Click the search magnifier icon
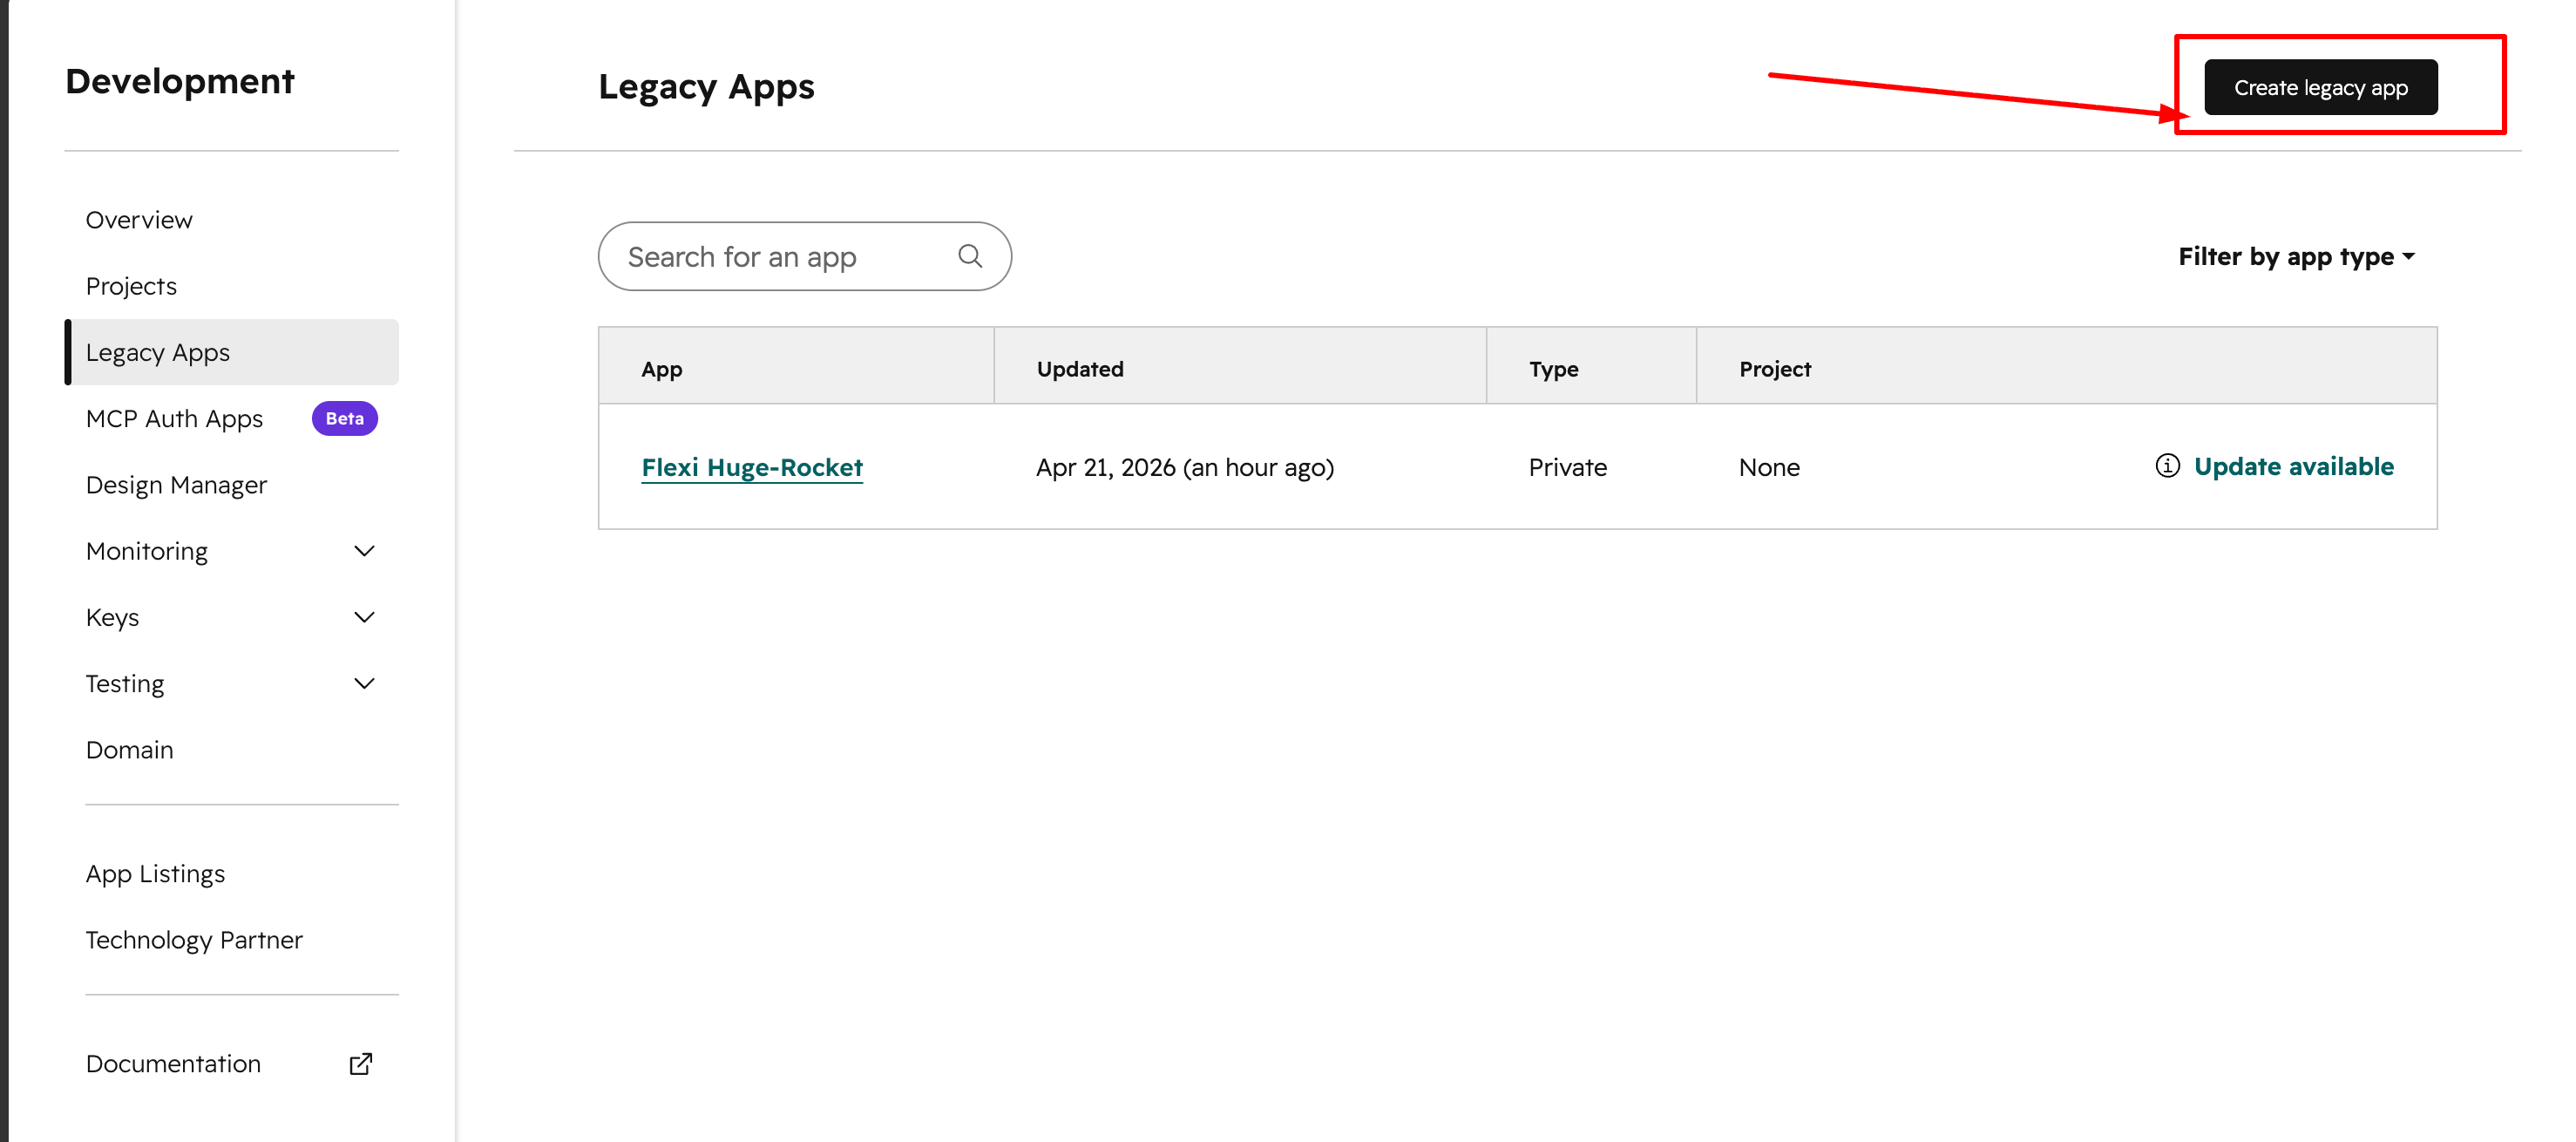This screenshot has width=2576, height=1142. 969,256
